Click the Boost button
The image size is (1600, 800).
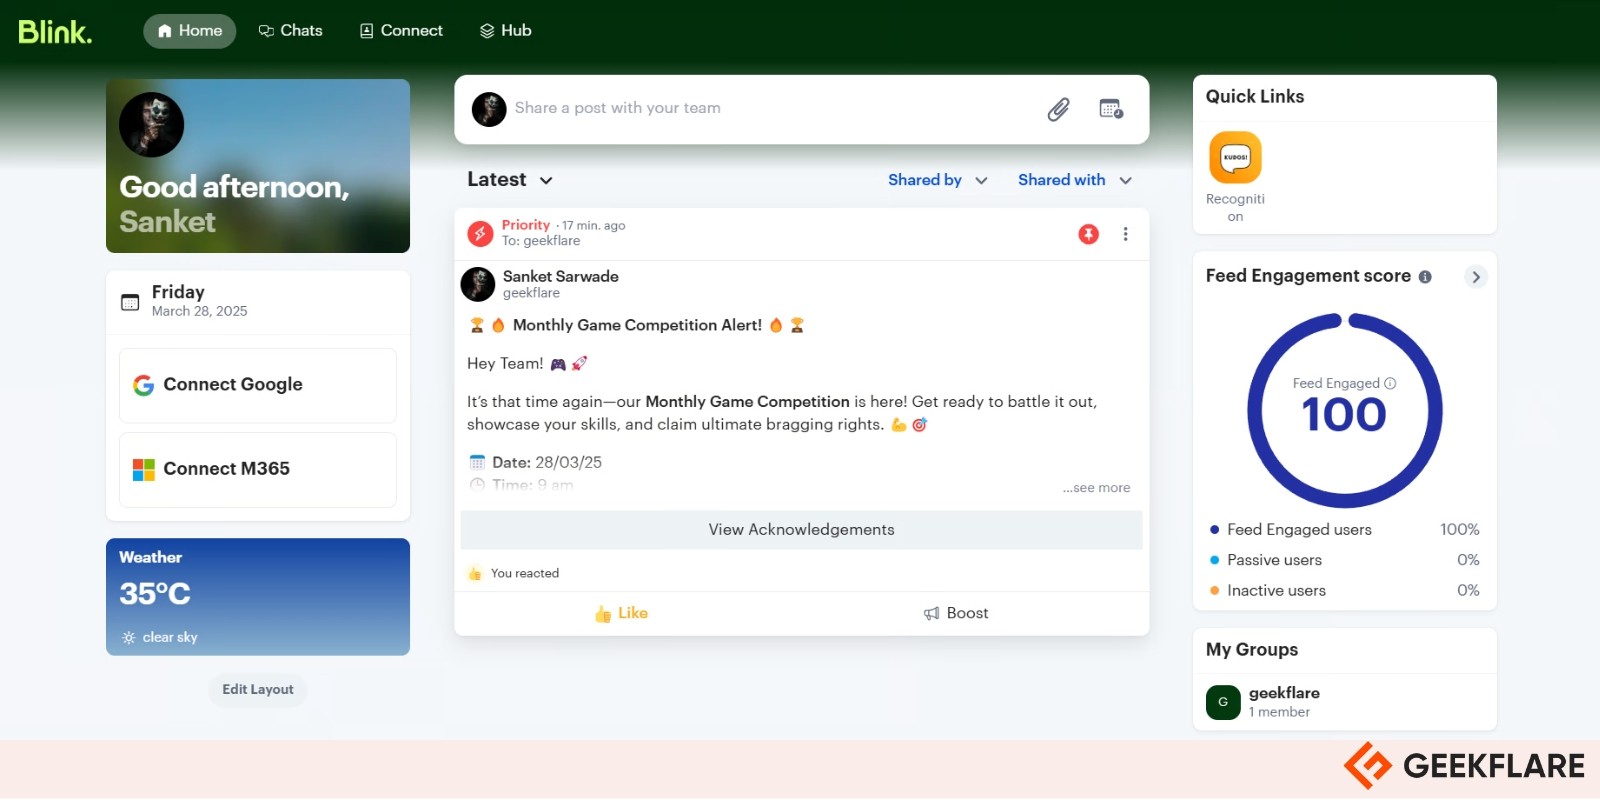pos(956,614)
